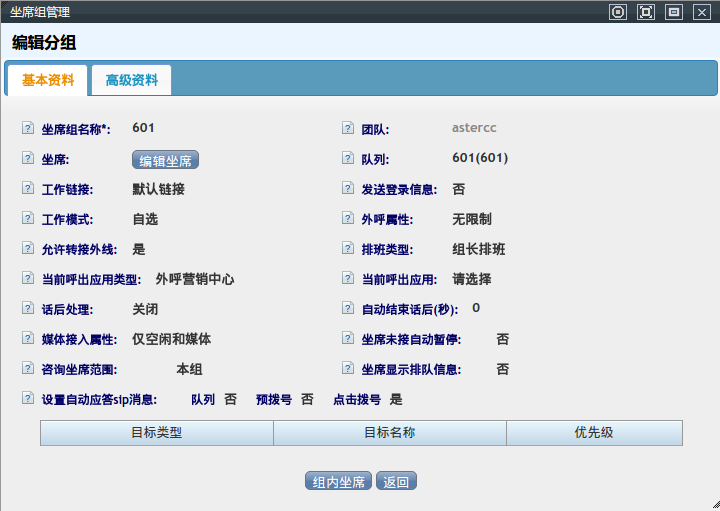
Task: Click the round stop icon in title bar
Action: [x=618, y=12]
